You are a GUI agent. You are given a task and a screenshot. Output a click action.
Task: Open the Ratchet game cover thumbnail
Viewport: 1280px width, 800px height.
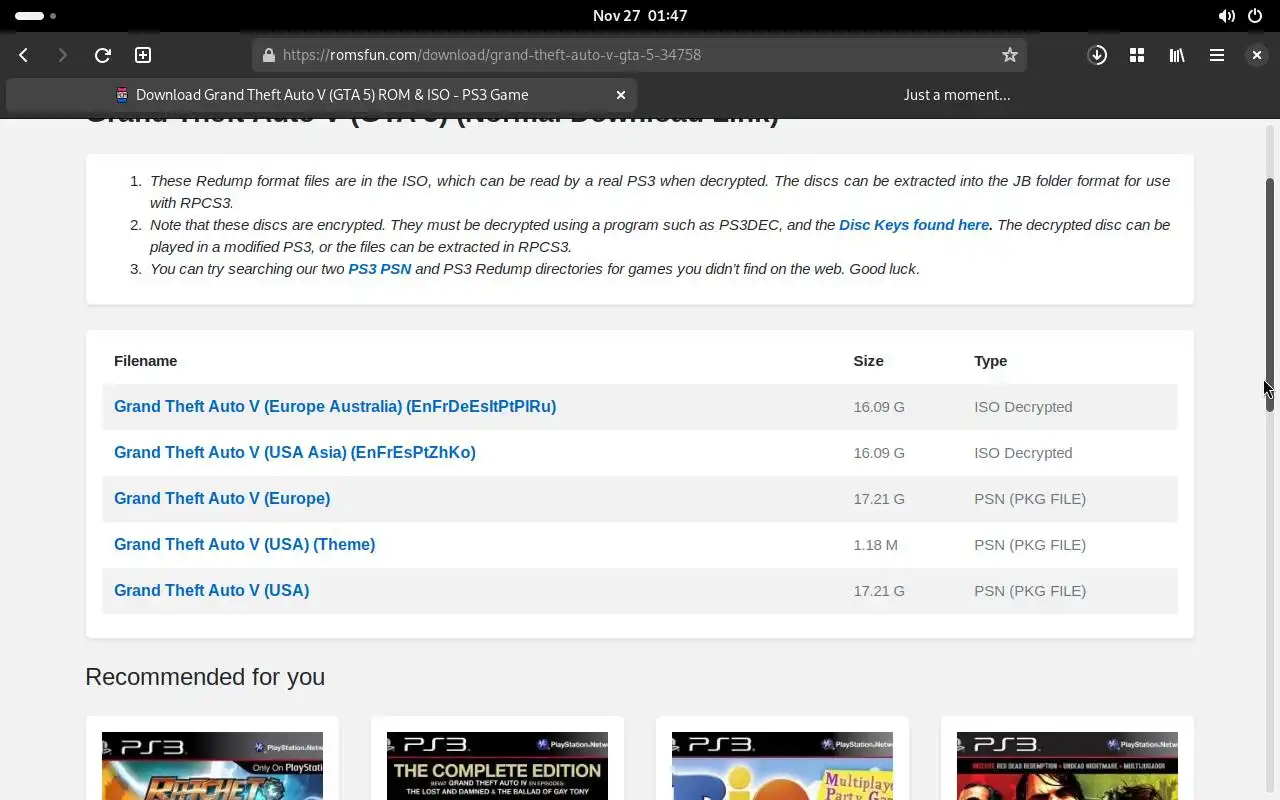[212, 766]
